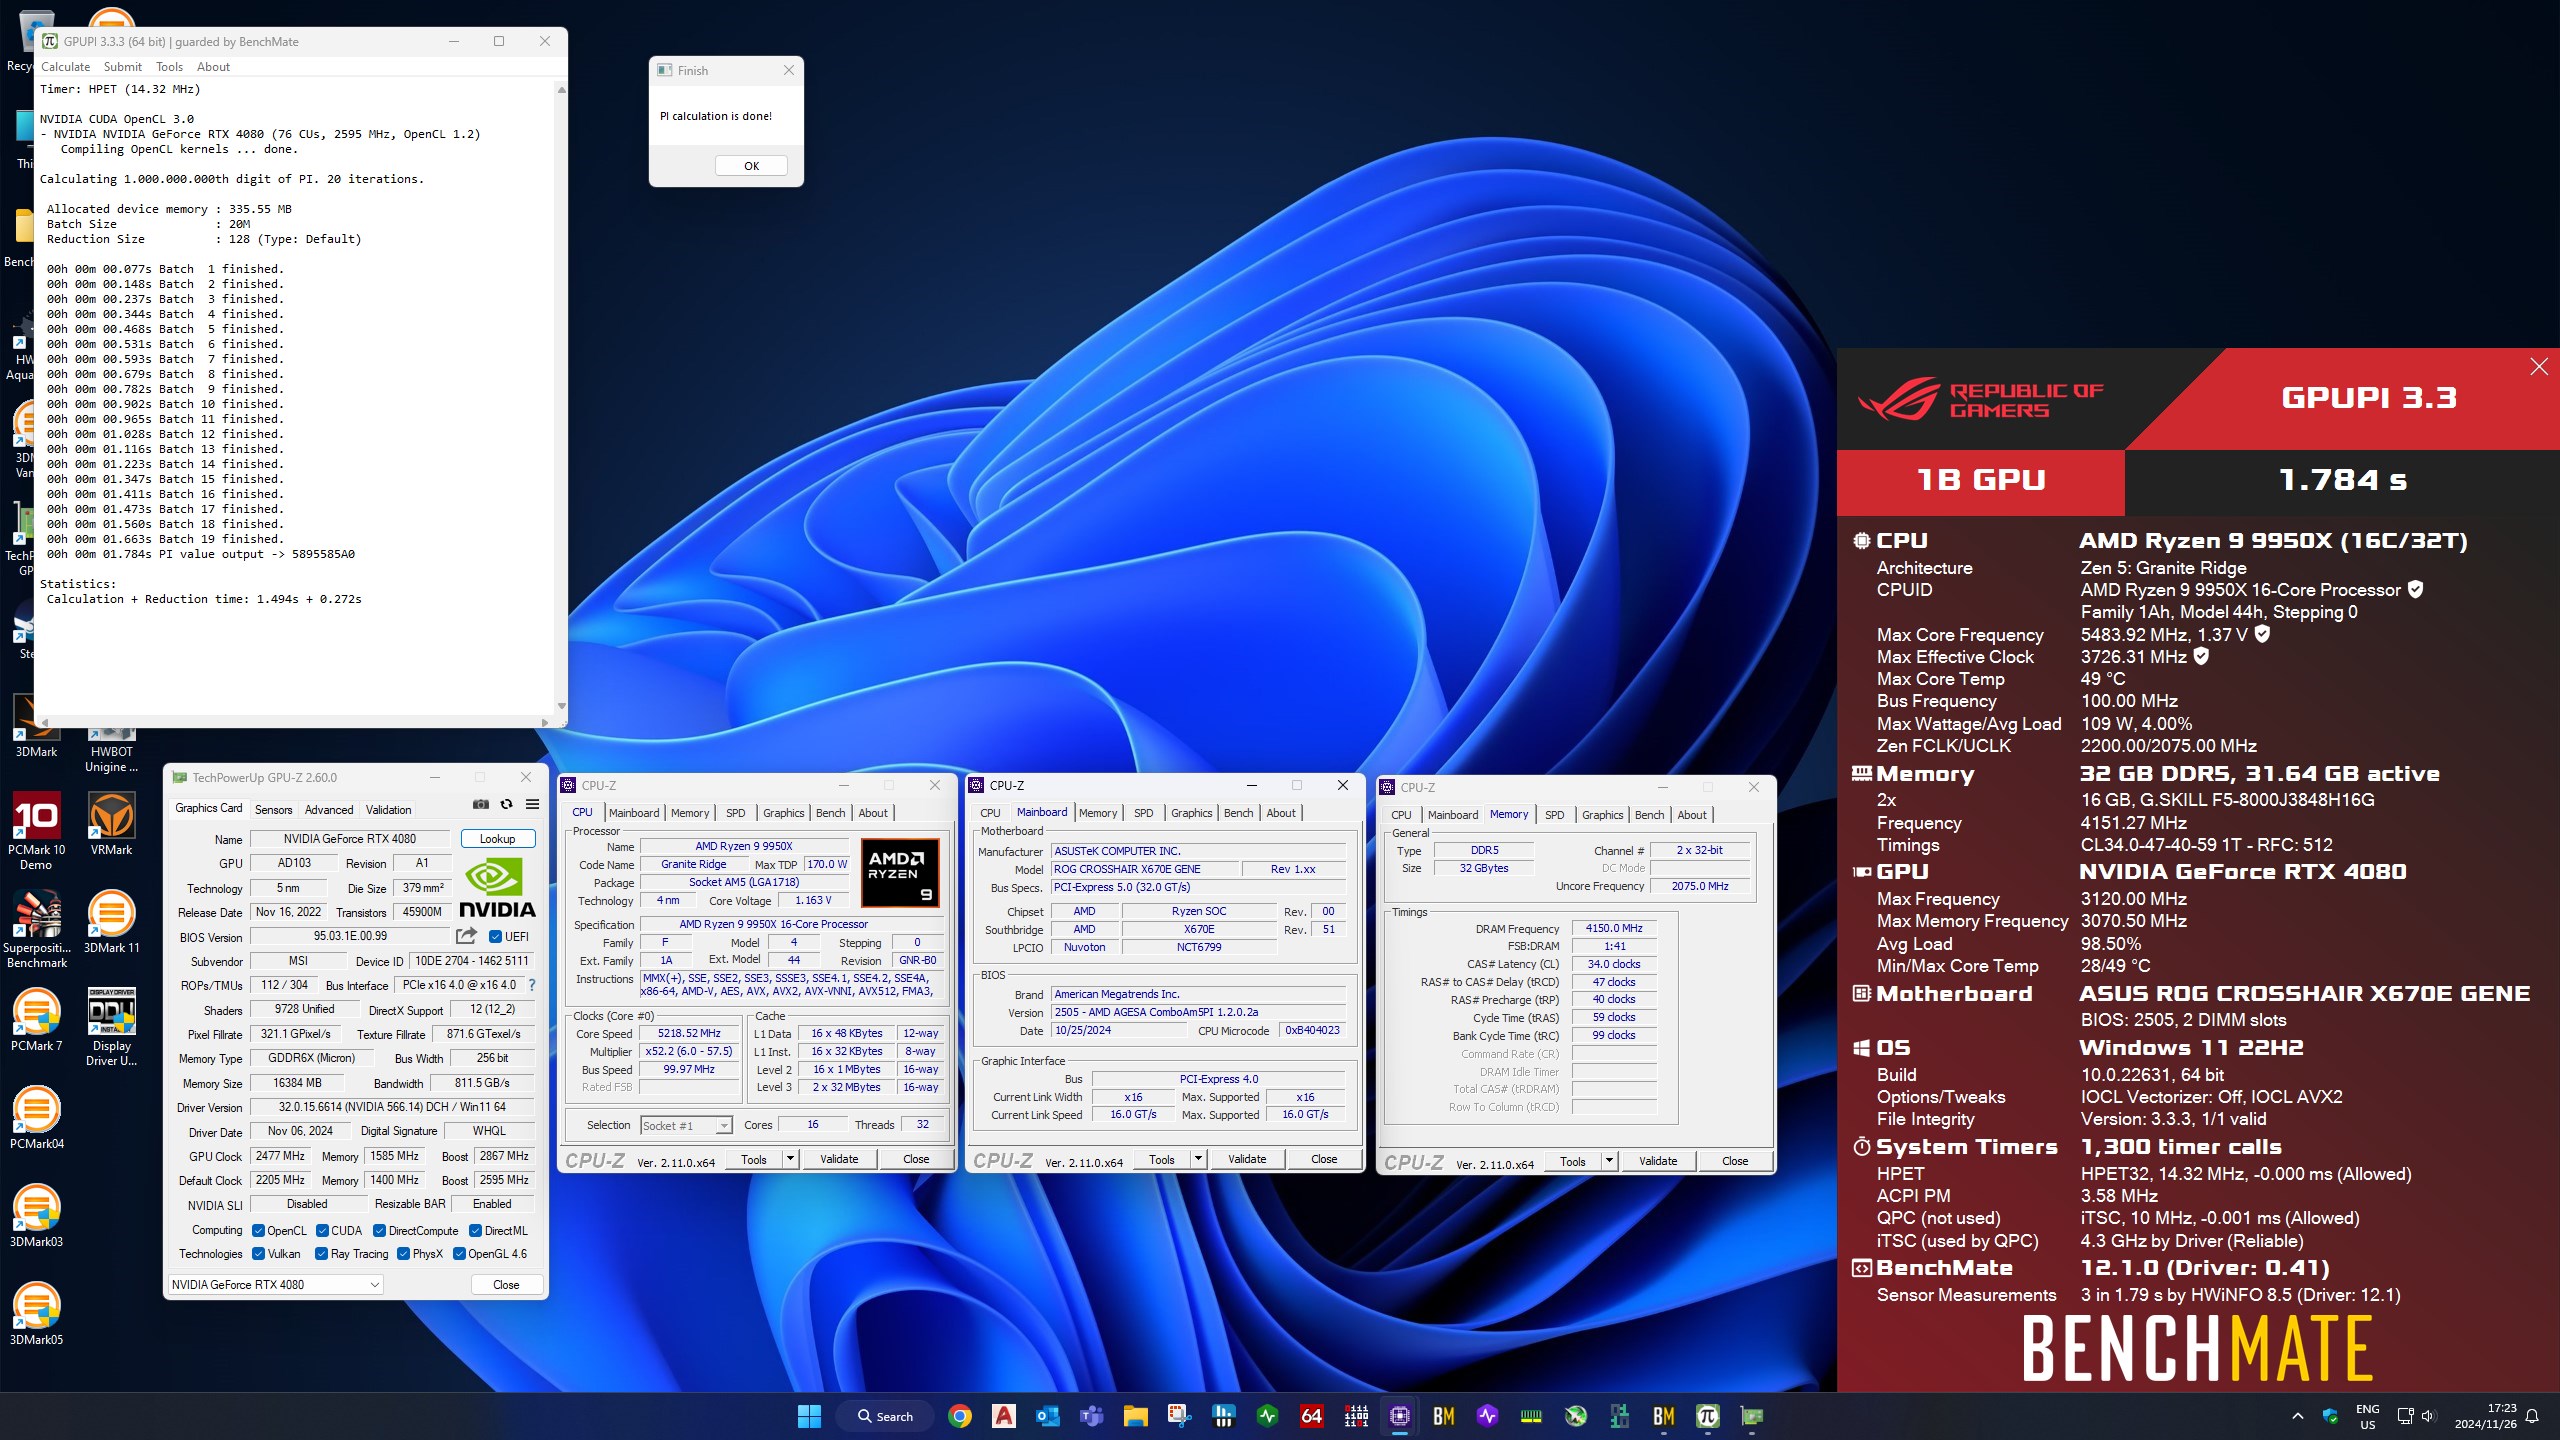Toggle the PhysX checkbox in GPU-Z

[x=403, y=1254]
